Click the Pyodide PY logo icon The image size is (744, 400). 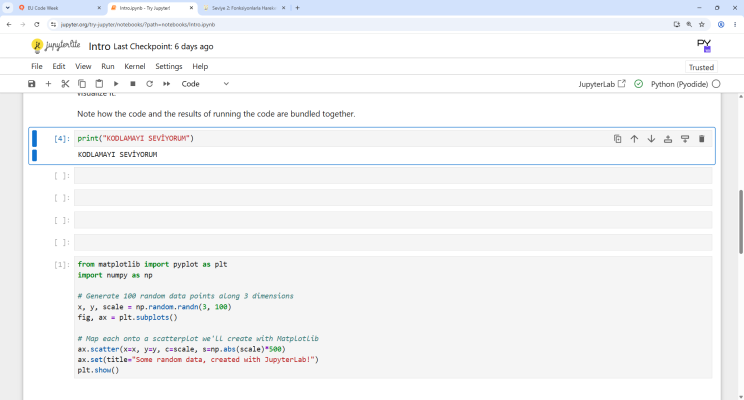point(704,46)
